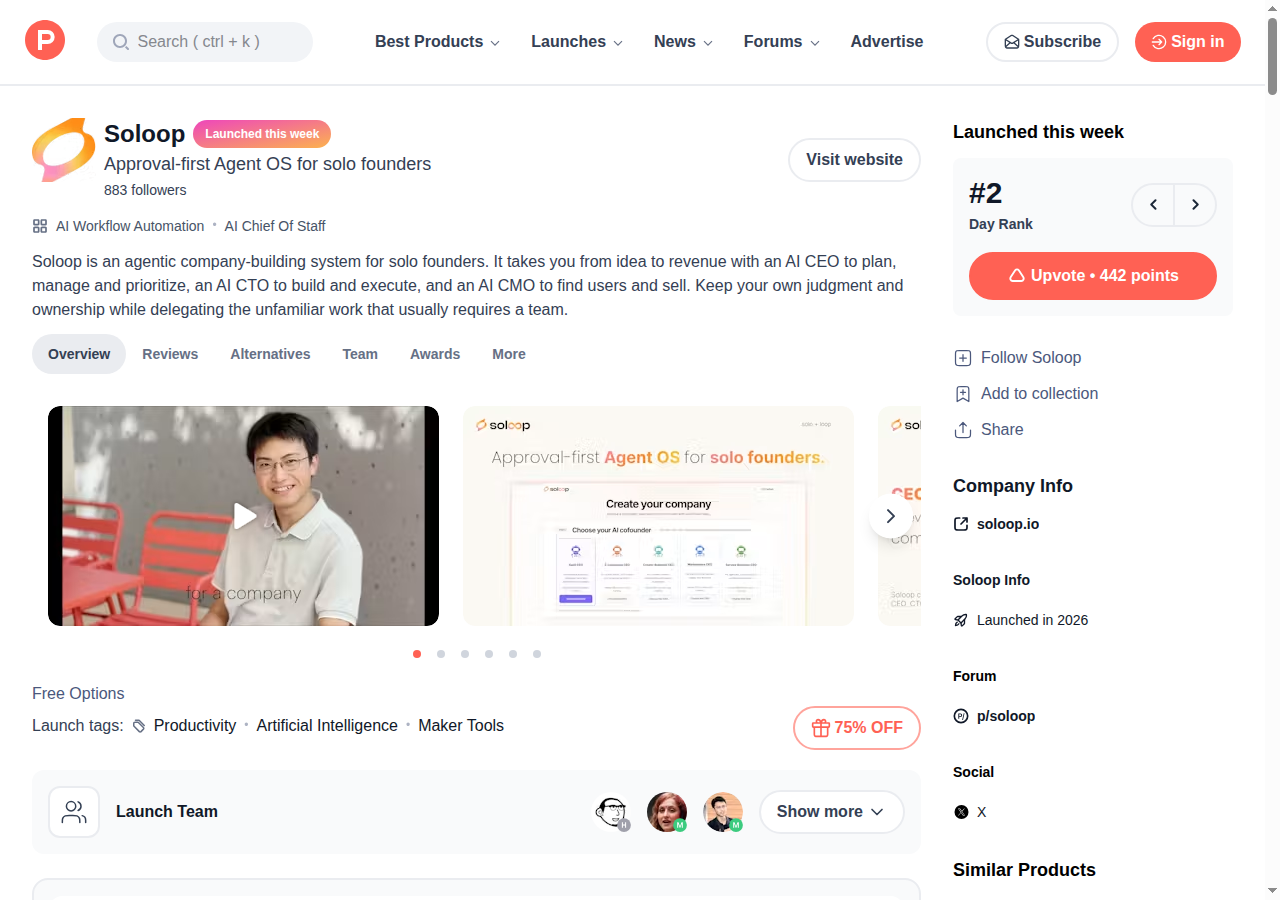Click the Free Options text
1280x900 pixels.
pyautogui.click(x=78, y=694)
